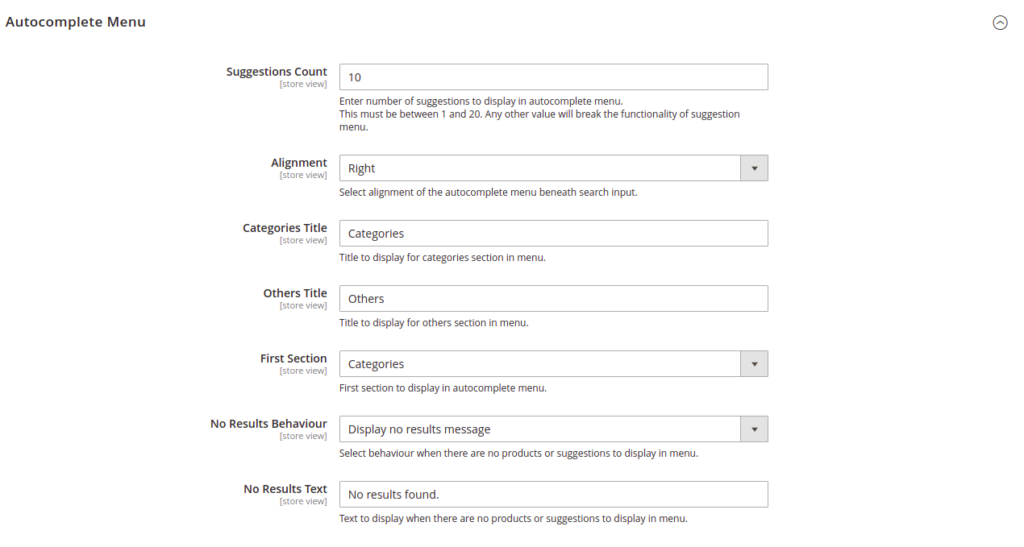Select the No Results Text input box
The height and width of the screenshot is (547, 1024).
point(553,495)
